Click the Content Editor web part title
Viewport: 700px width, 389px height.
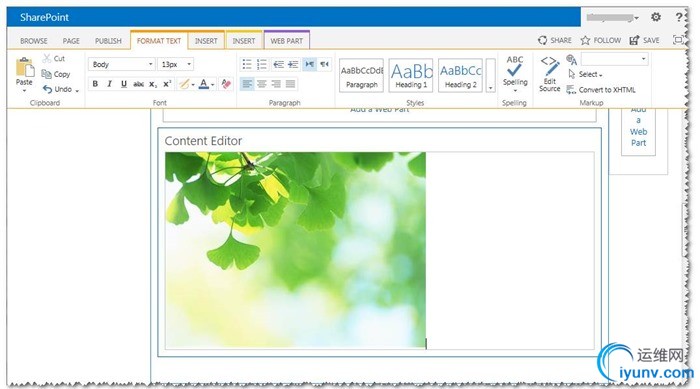(x=203, y=141)
